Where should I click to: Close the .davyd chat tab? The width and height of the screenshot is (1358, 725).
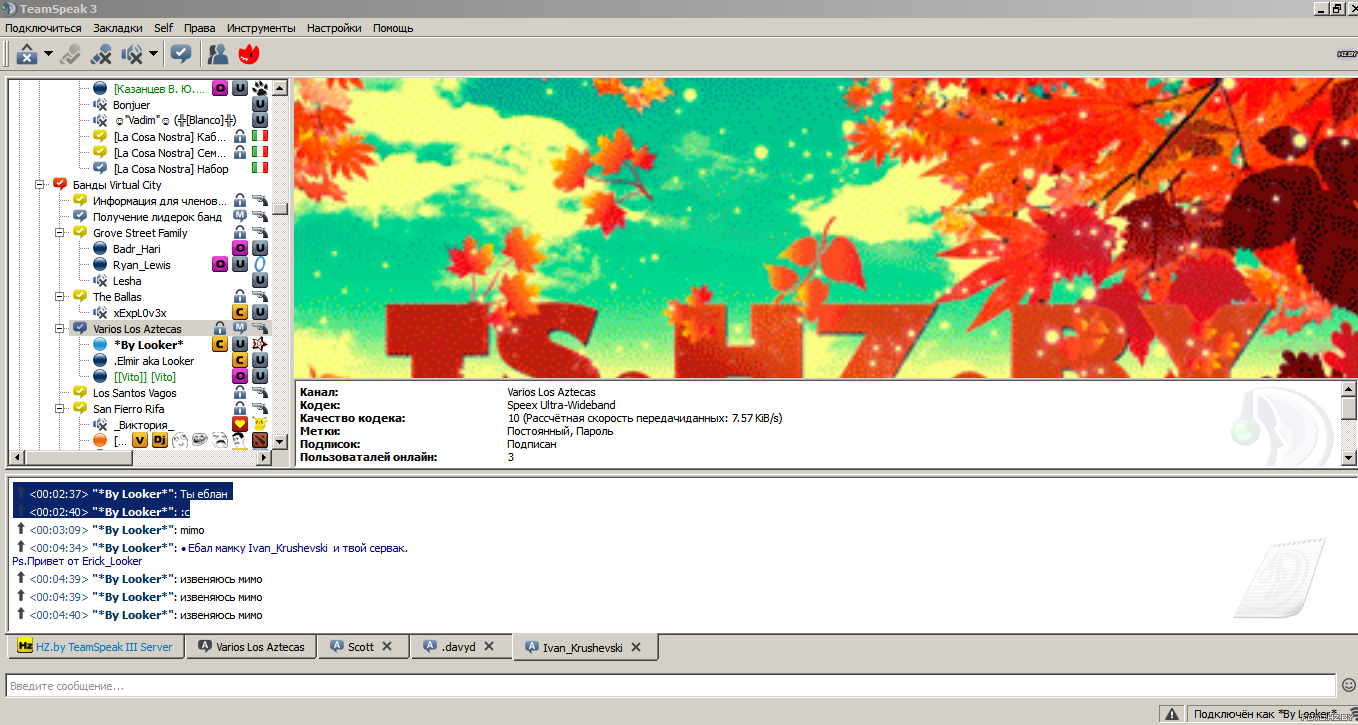(x=489, y=647)
